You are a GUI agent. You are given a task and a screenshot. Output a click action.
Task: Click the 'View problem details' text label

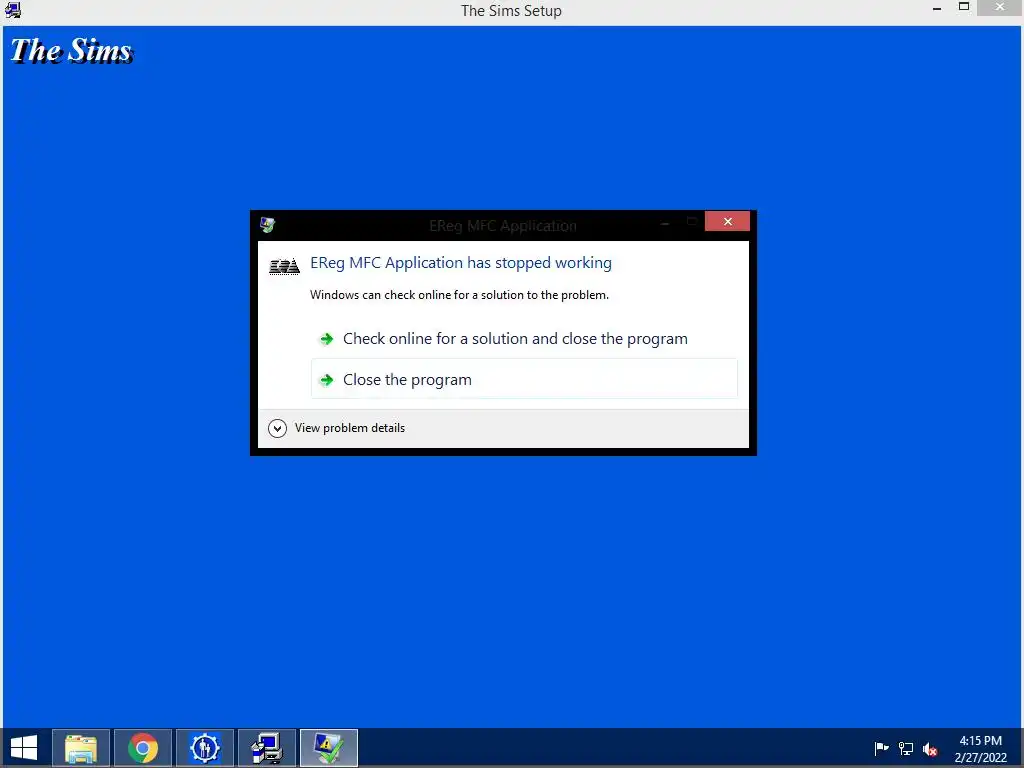pos(349,428)
